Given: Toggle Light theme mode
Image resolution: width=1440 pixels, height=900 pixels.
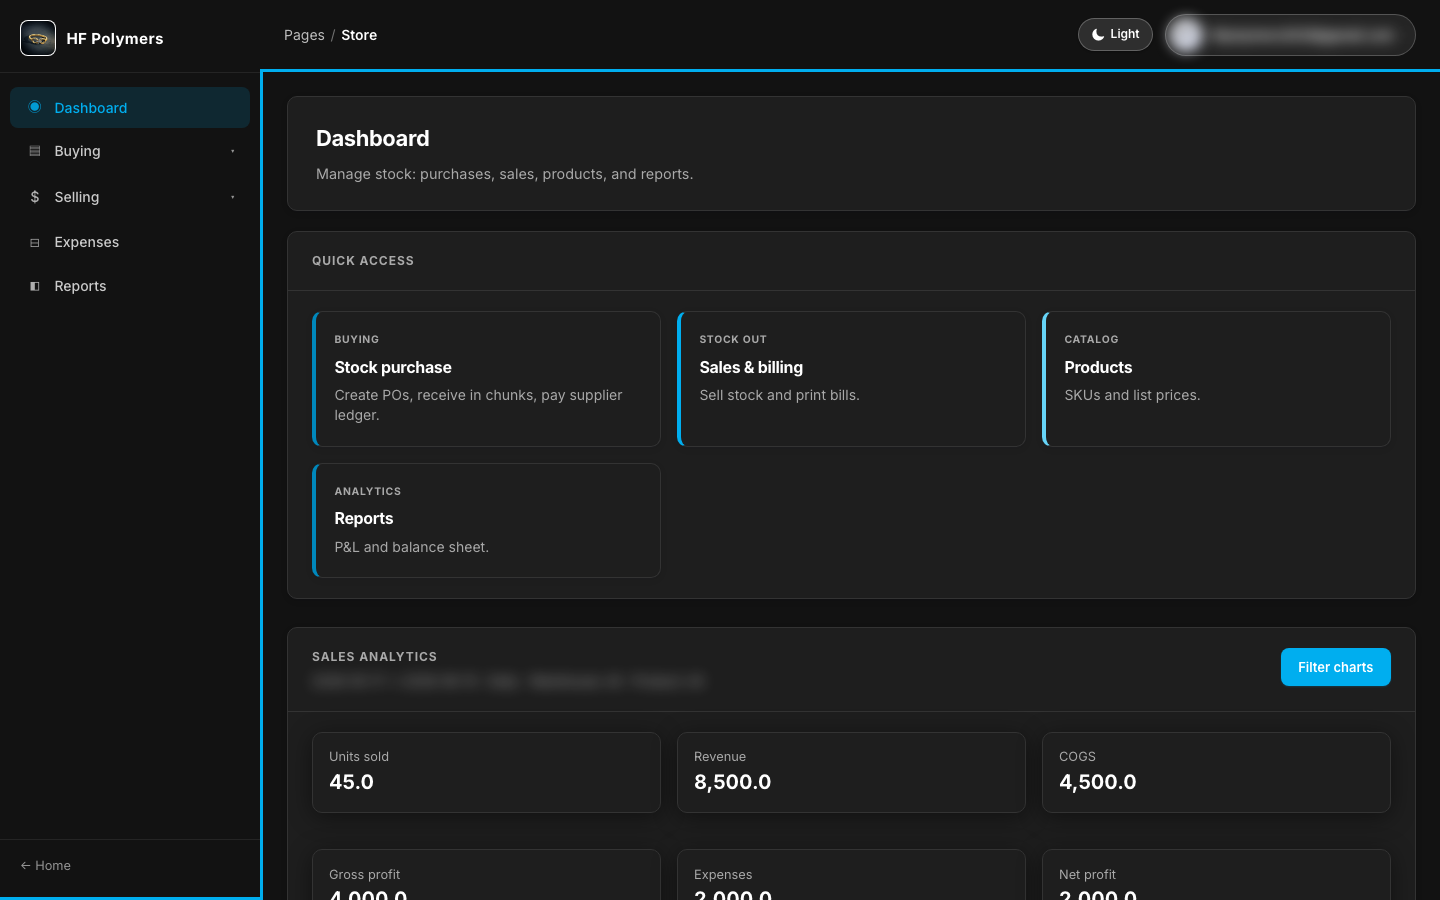Looking at the screenshot, I should point(1115,34).
